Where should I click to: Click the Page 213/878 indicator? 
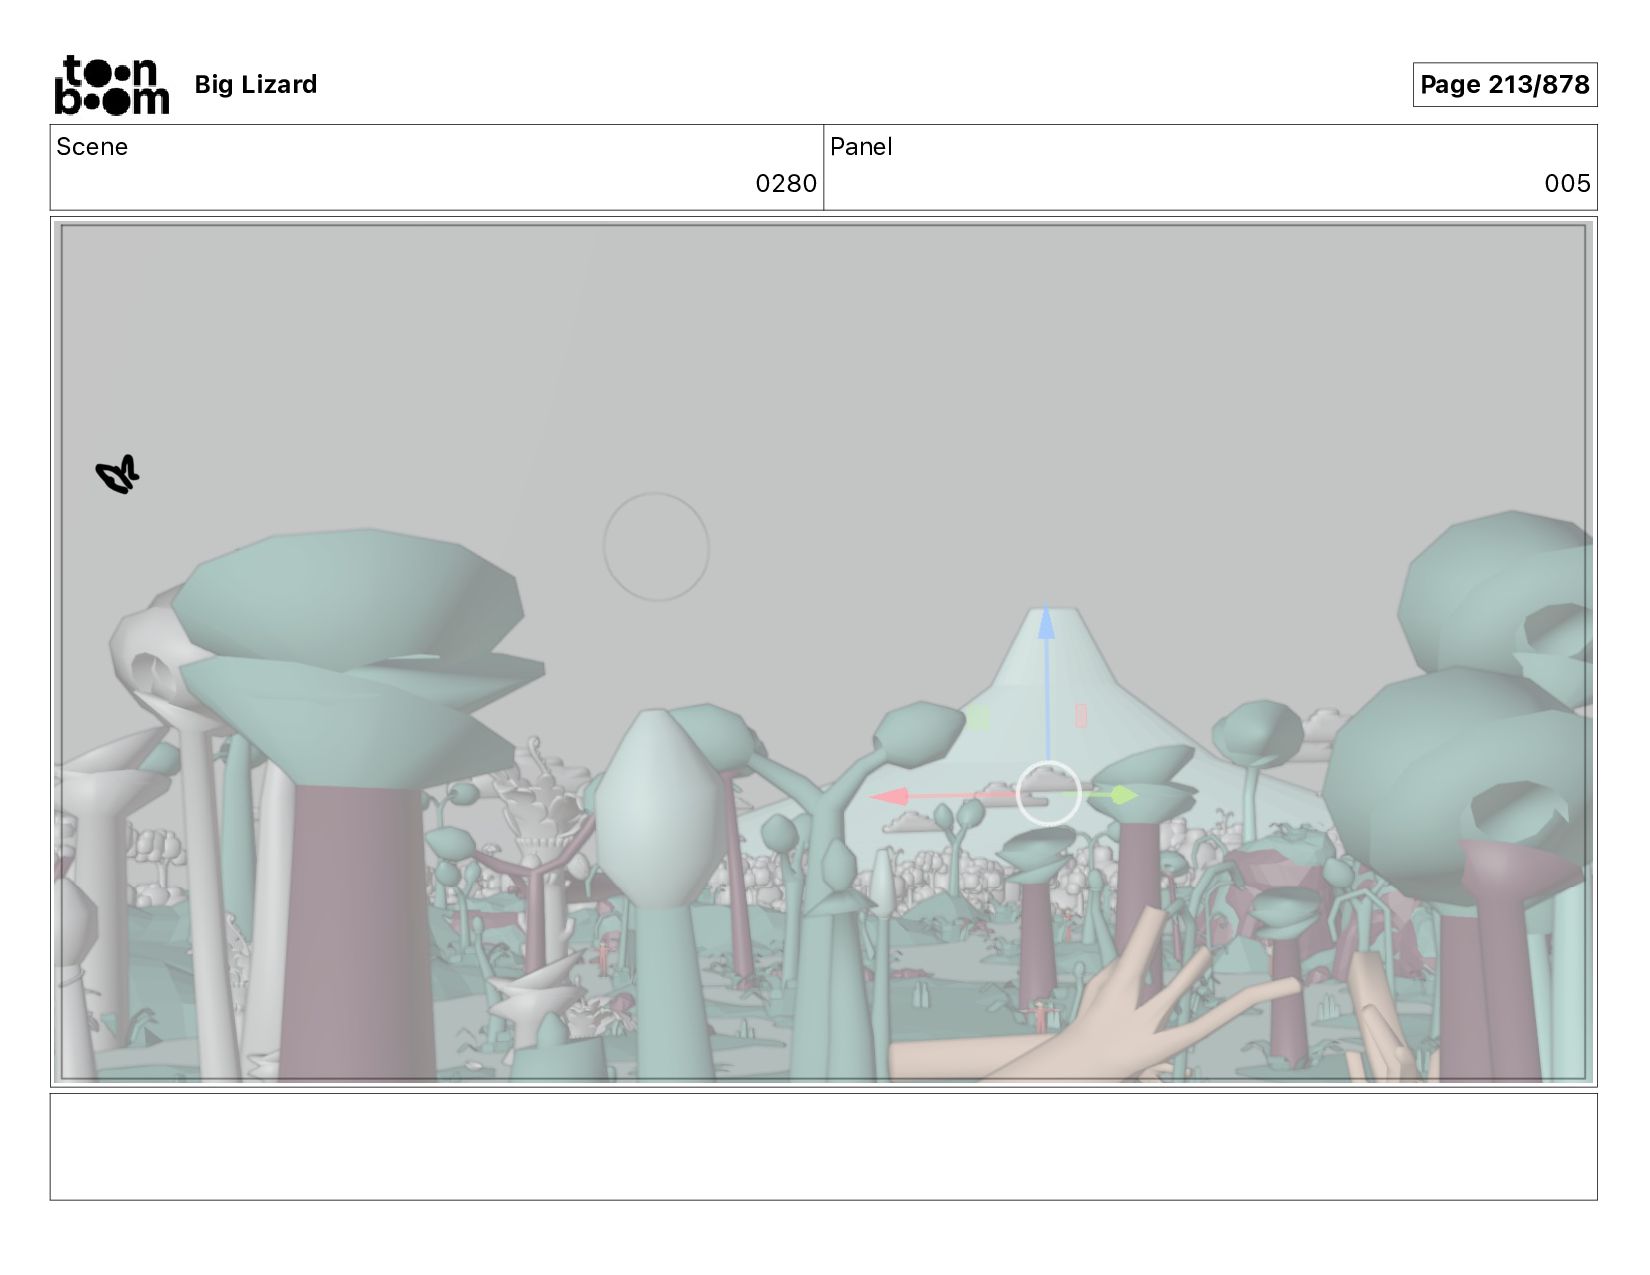[x=1504, y=84]
